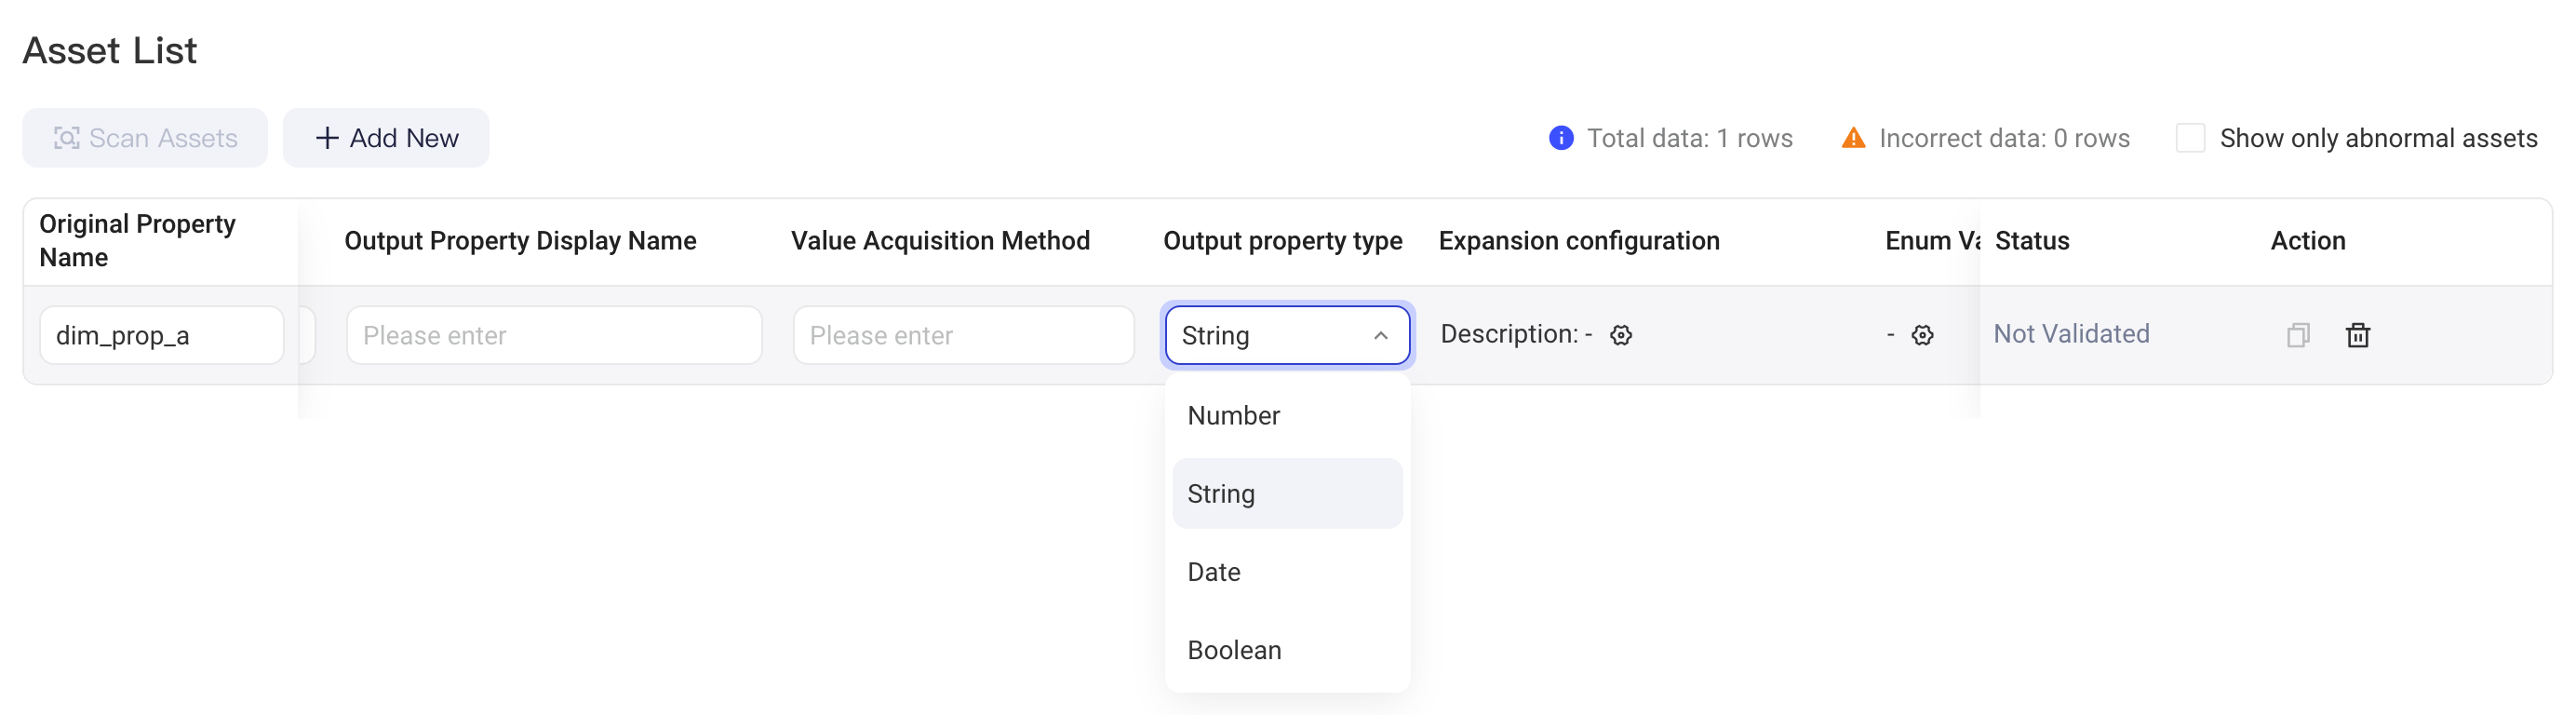Click the String dropdown chevron arrow
Image resolution: width=2576 pixels, height=715 pixels.
(x=1380, y=335)
